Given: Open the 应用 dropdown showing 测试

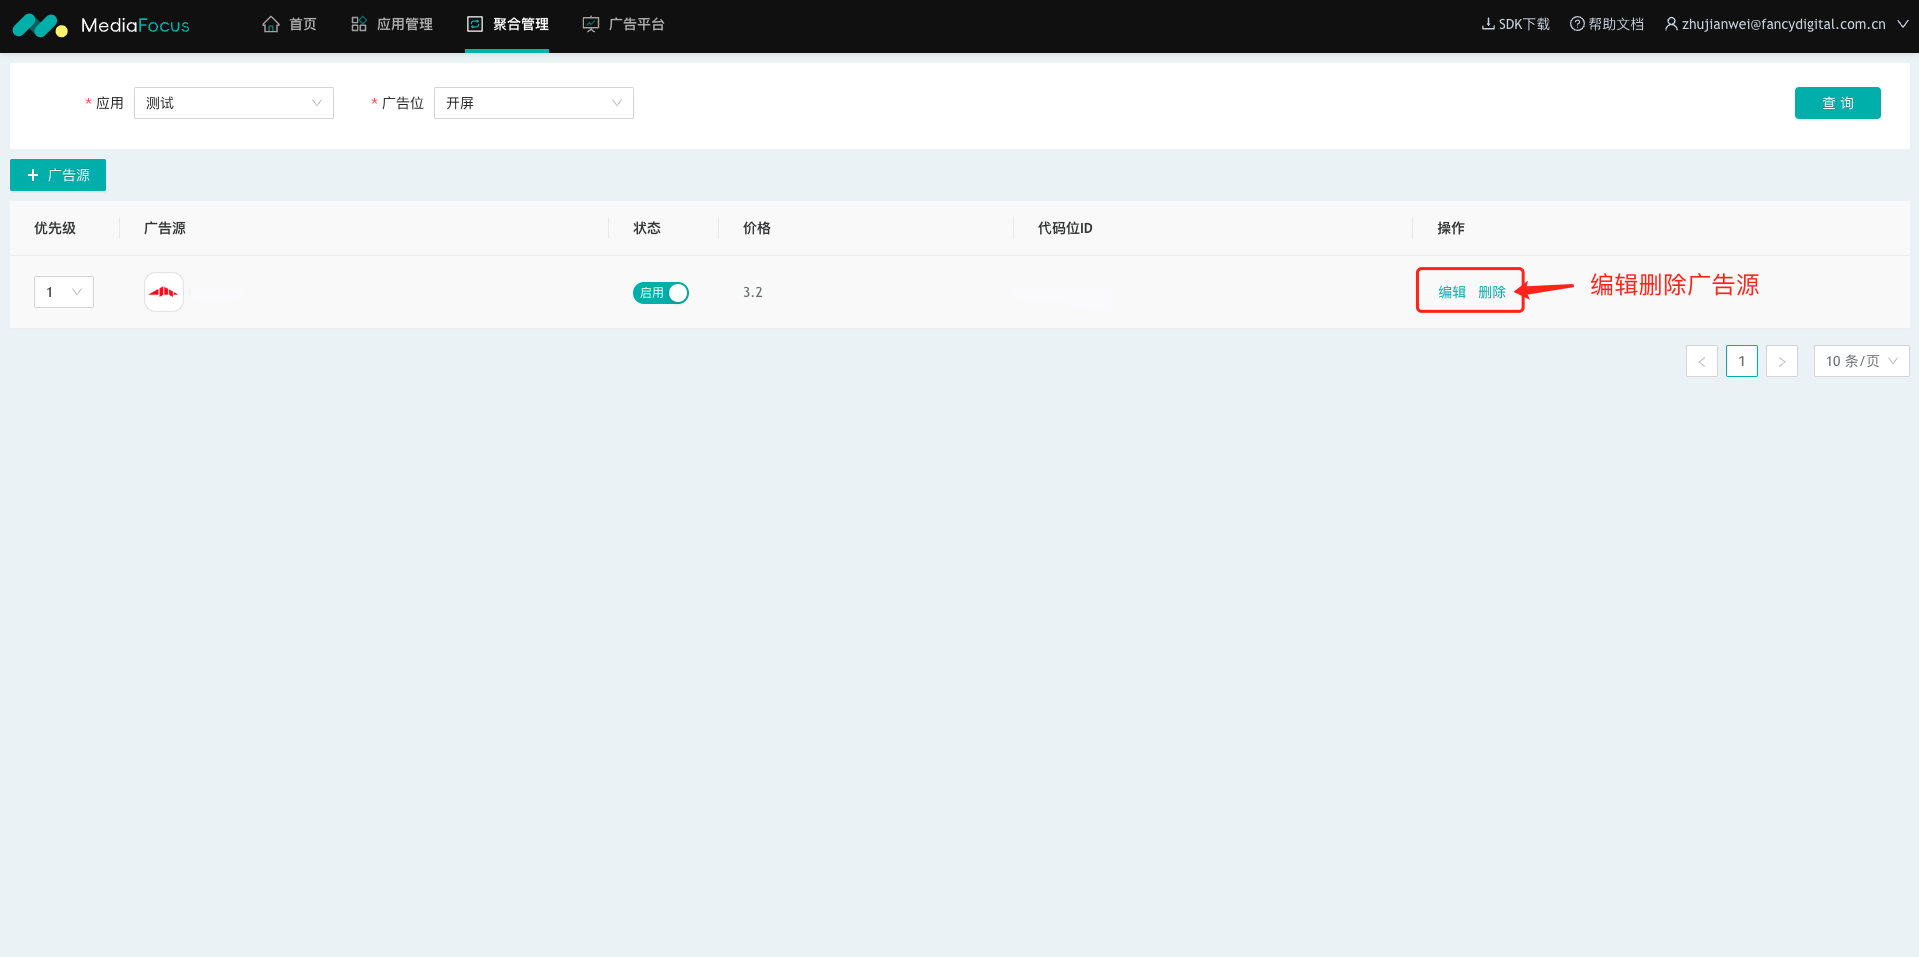Looking at the screenshot, I should coord(233,103).
